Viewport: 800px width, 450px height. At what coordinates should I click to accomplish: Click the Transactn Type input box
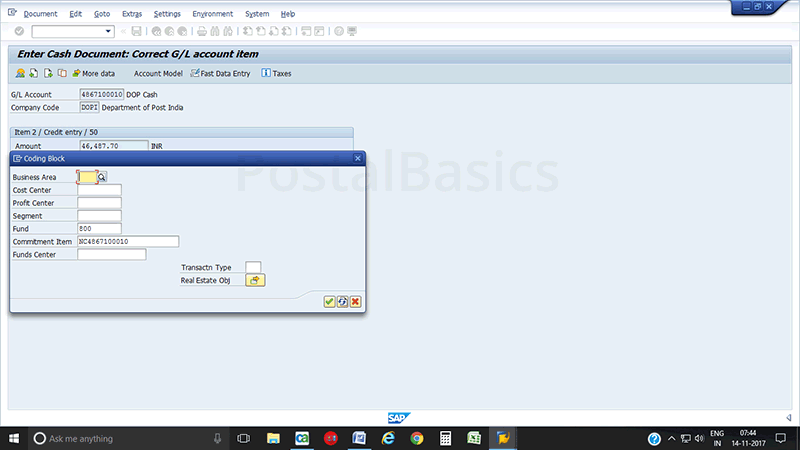(x=253, y=267)
